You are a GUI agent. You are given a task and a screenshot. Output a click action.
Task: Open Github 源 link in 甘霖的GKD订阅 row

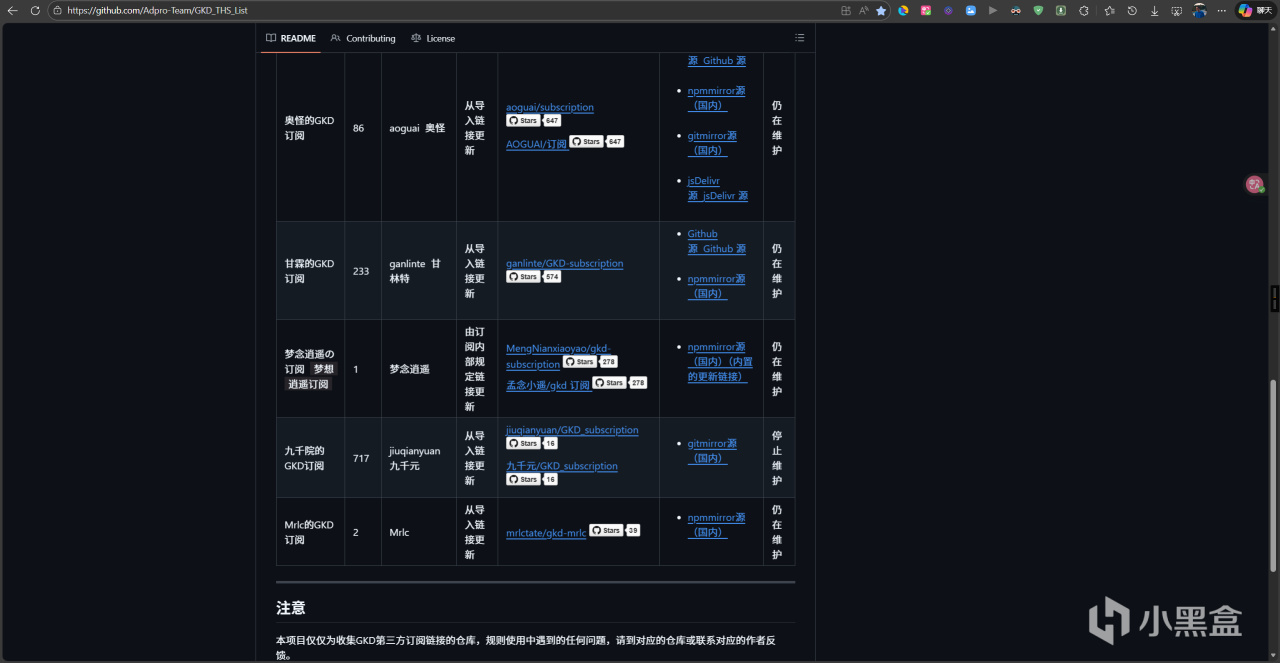717,241
